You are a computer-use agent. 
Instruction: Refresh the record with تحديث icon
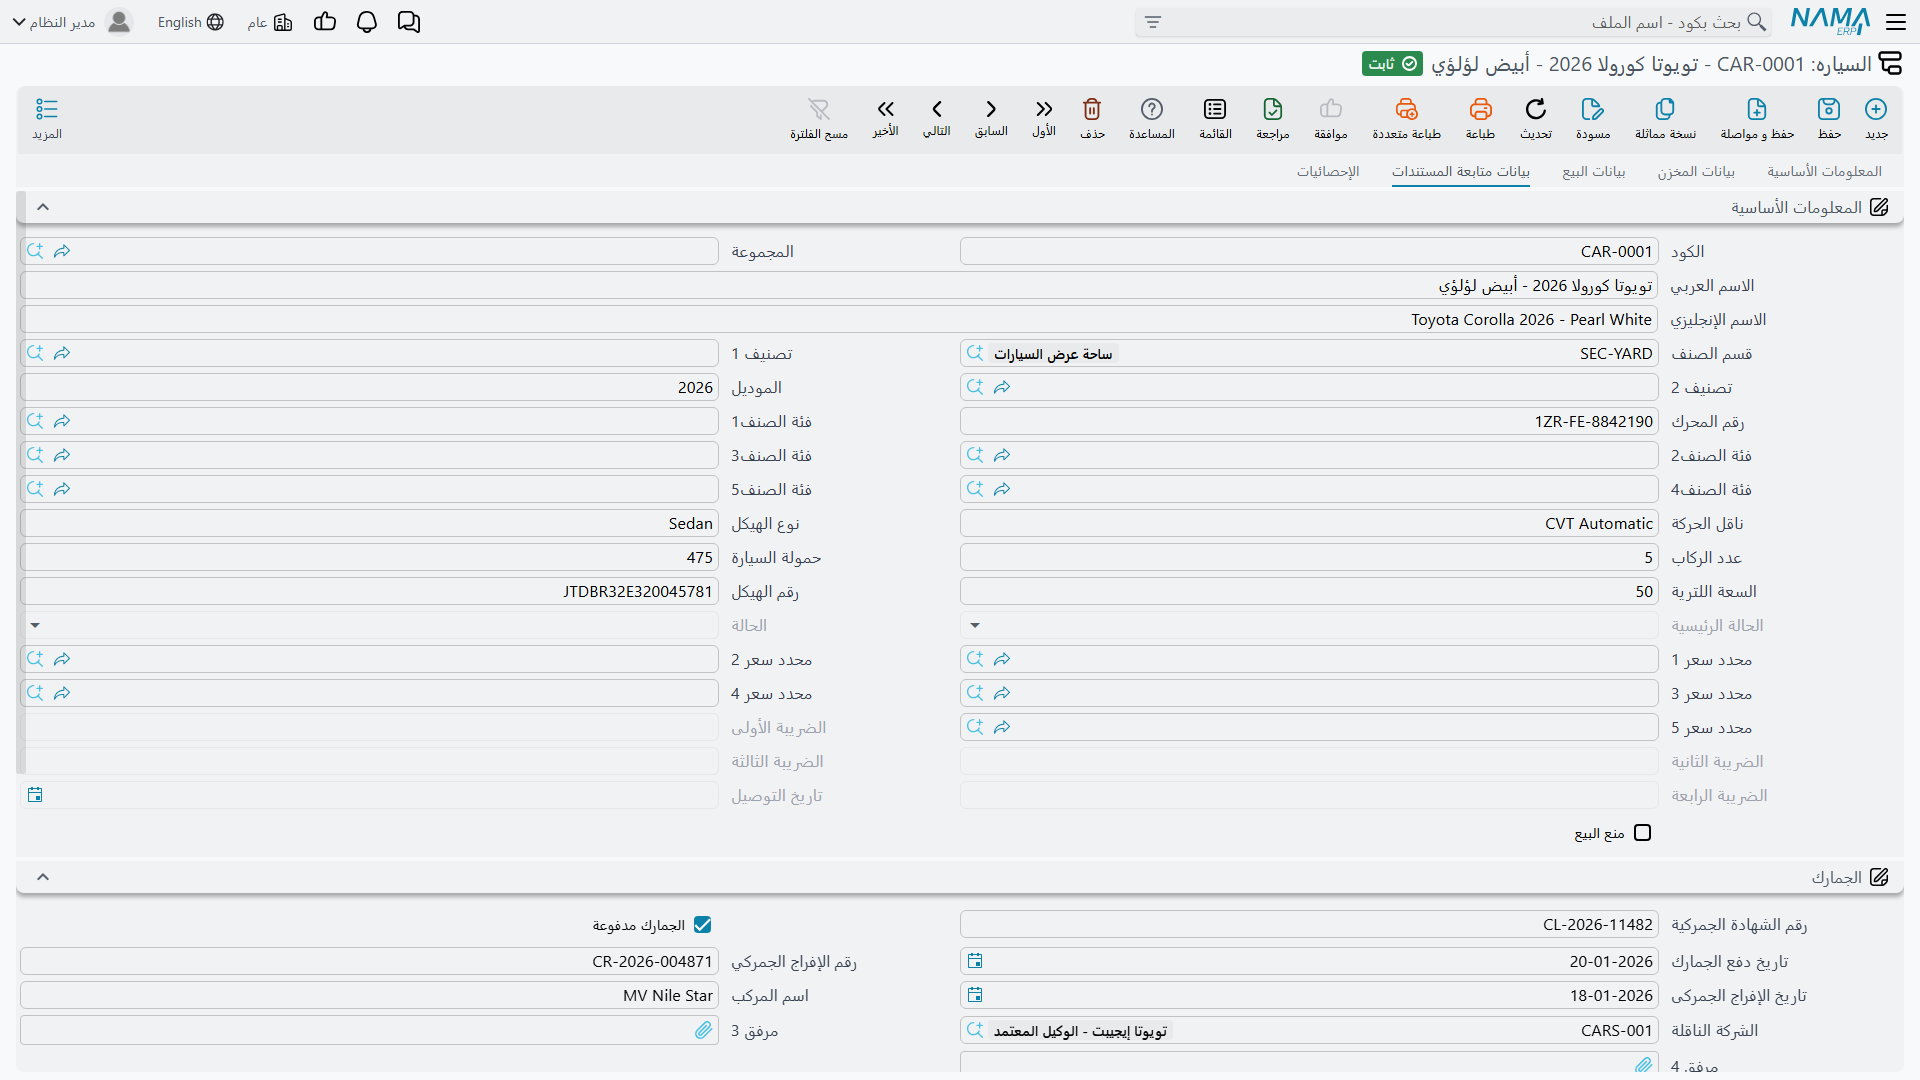coord(1536,109)
